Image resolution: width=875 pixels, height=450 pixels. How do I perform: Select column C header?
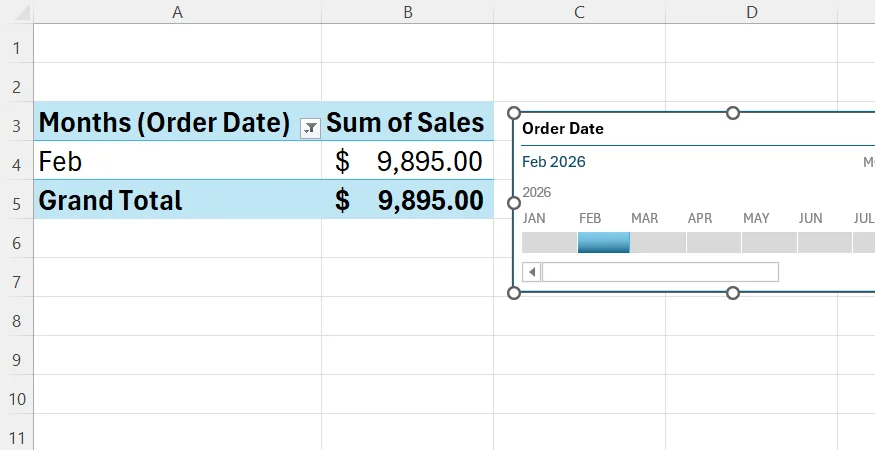click(x=579, y=12)
